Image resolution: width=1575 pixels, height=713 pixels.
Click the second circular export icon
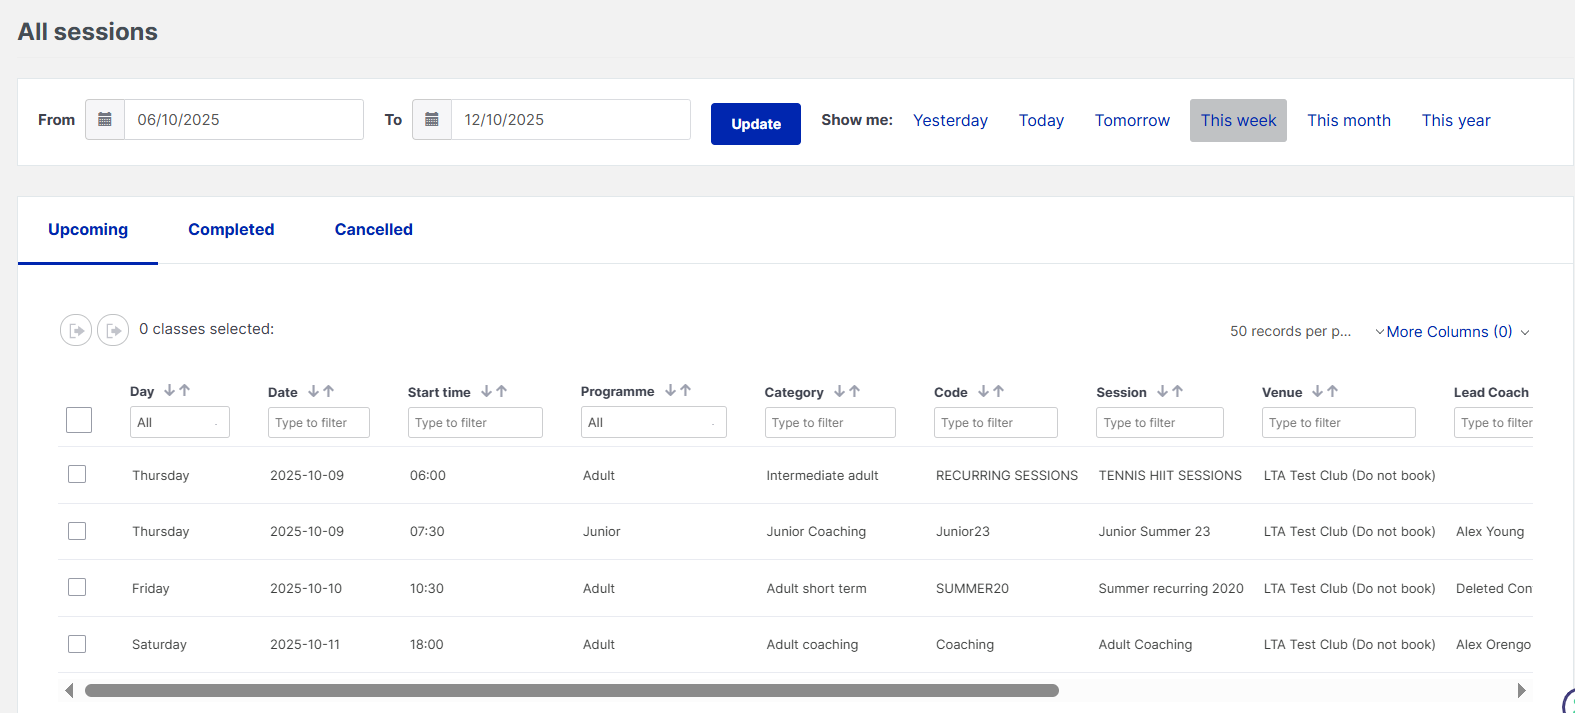tap(113, 330)
